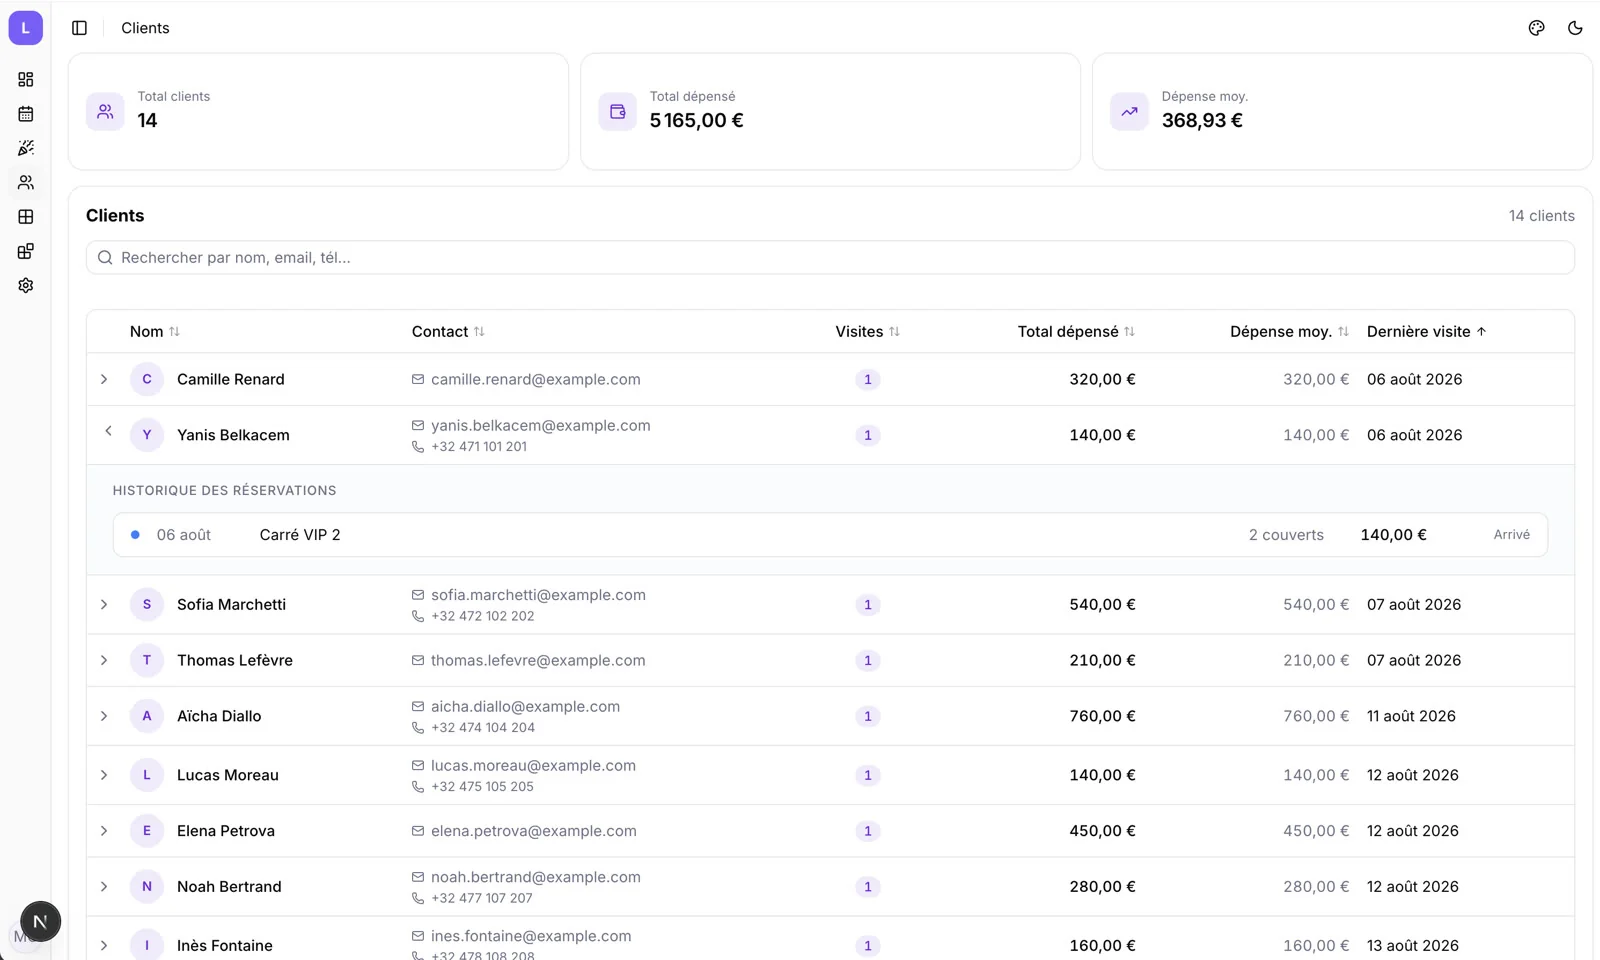Image resolution: width=1600 pixels, height=960 pixels.
Task: Click the Carré VIP 2 reservation entry
Action: pyautogui.click(x=830, y=535)
